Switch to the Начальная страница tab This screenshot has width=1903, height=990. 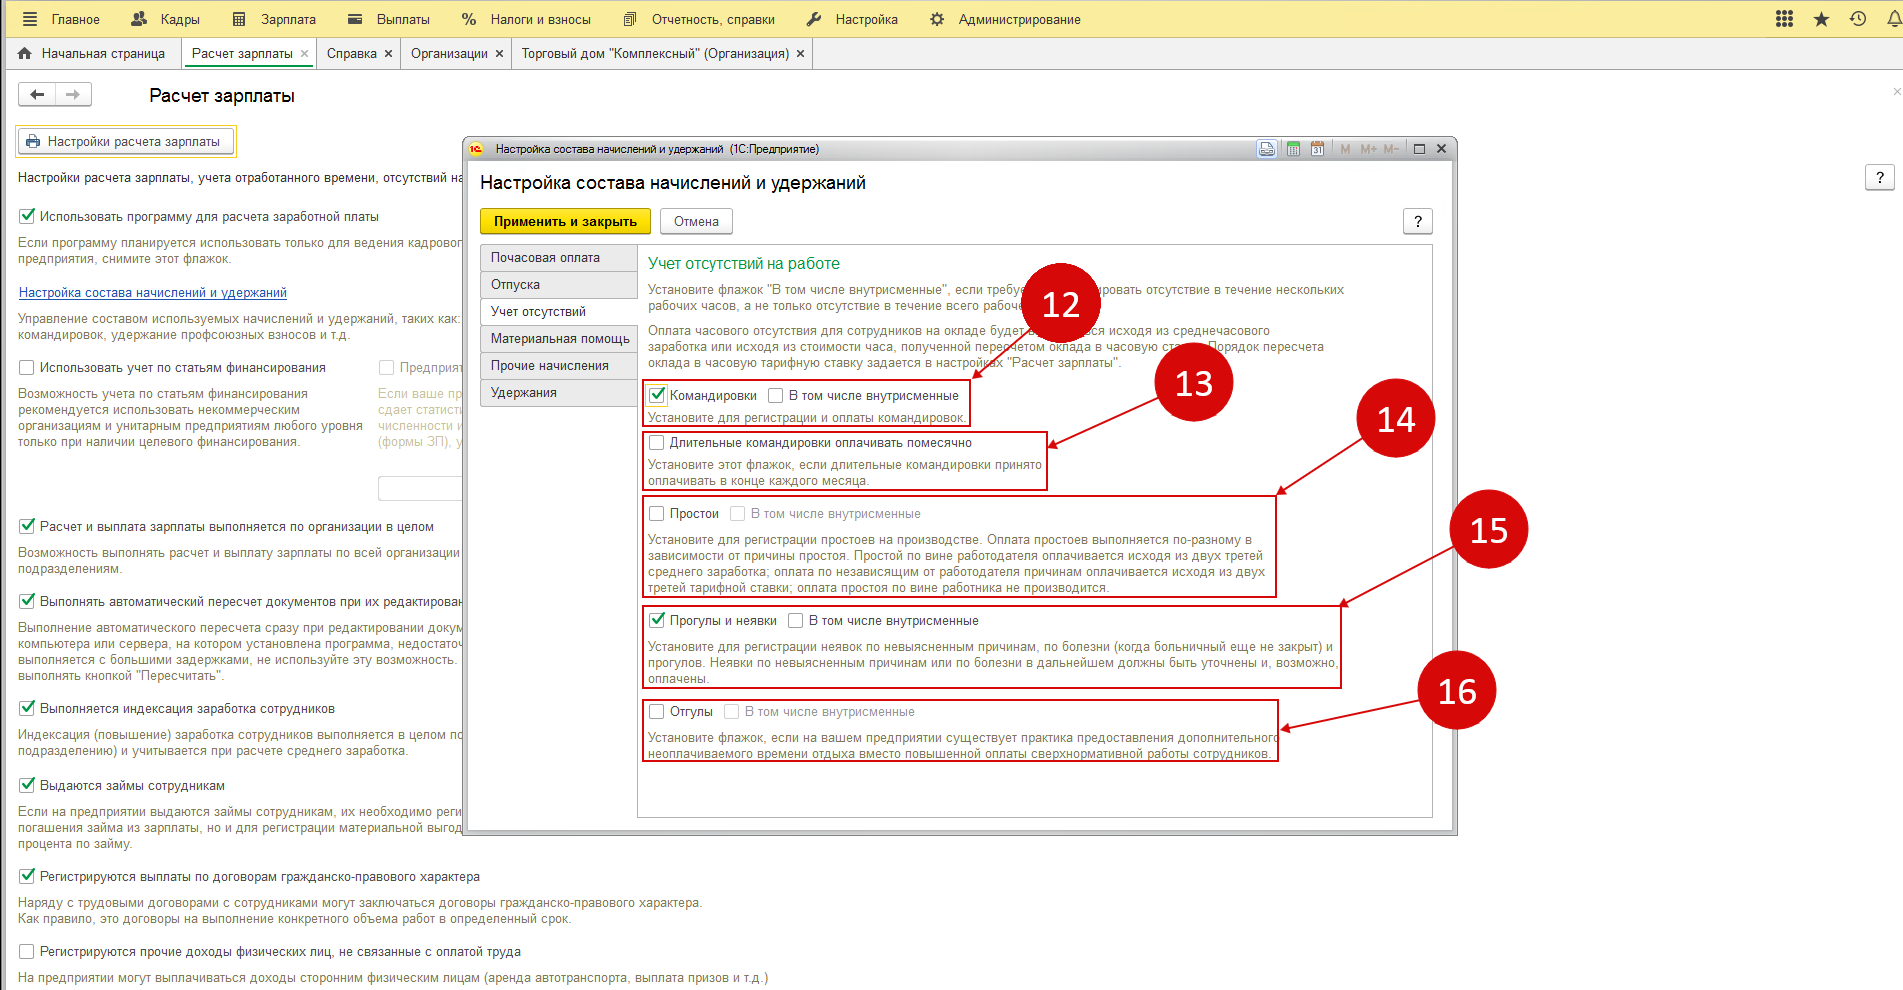(92, 54)
